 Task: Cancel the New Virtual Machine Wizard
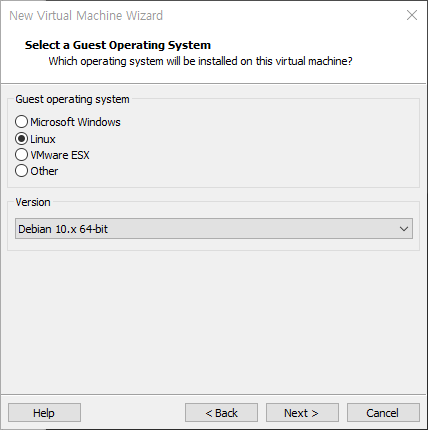pyautogui.click(x=383, y=413)
